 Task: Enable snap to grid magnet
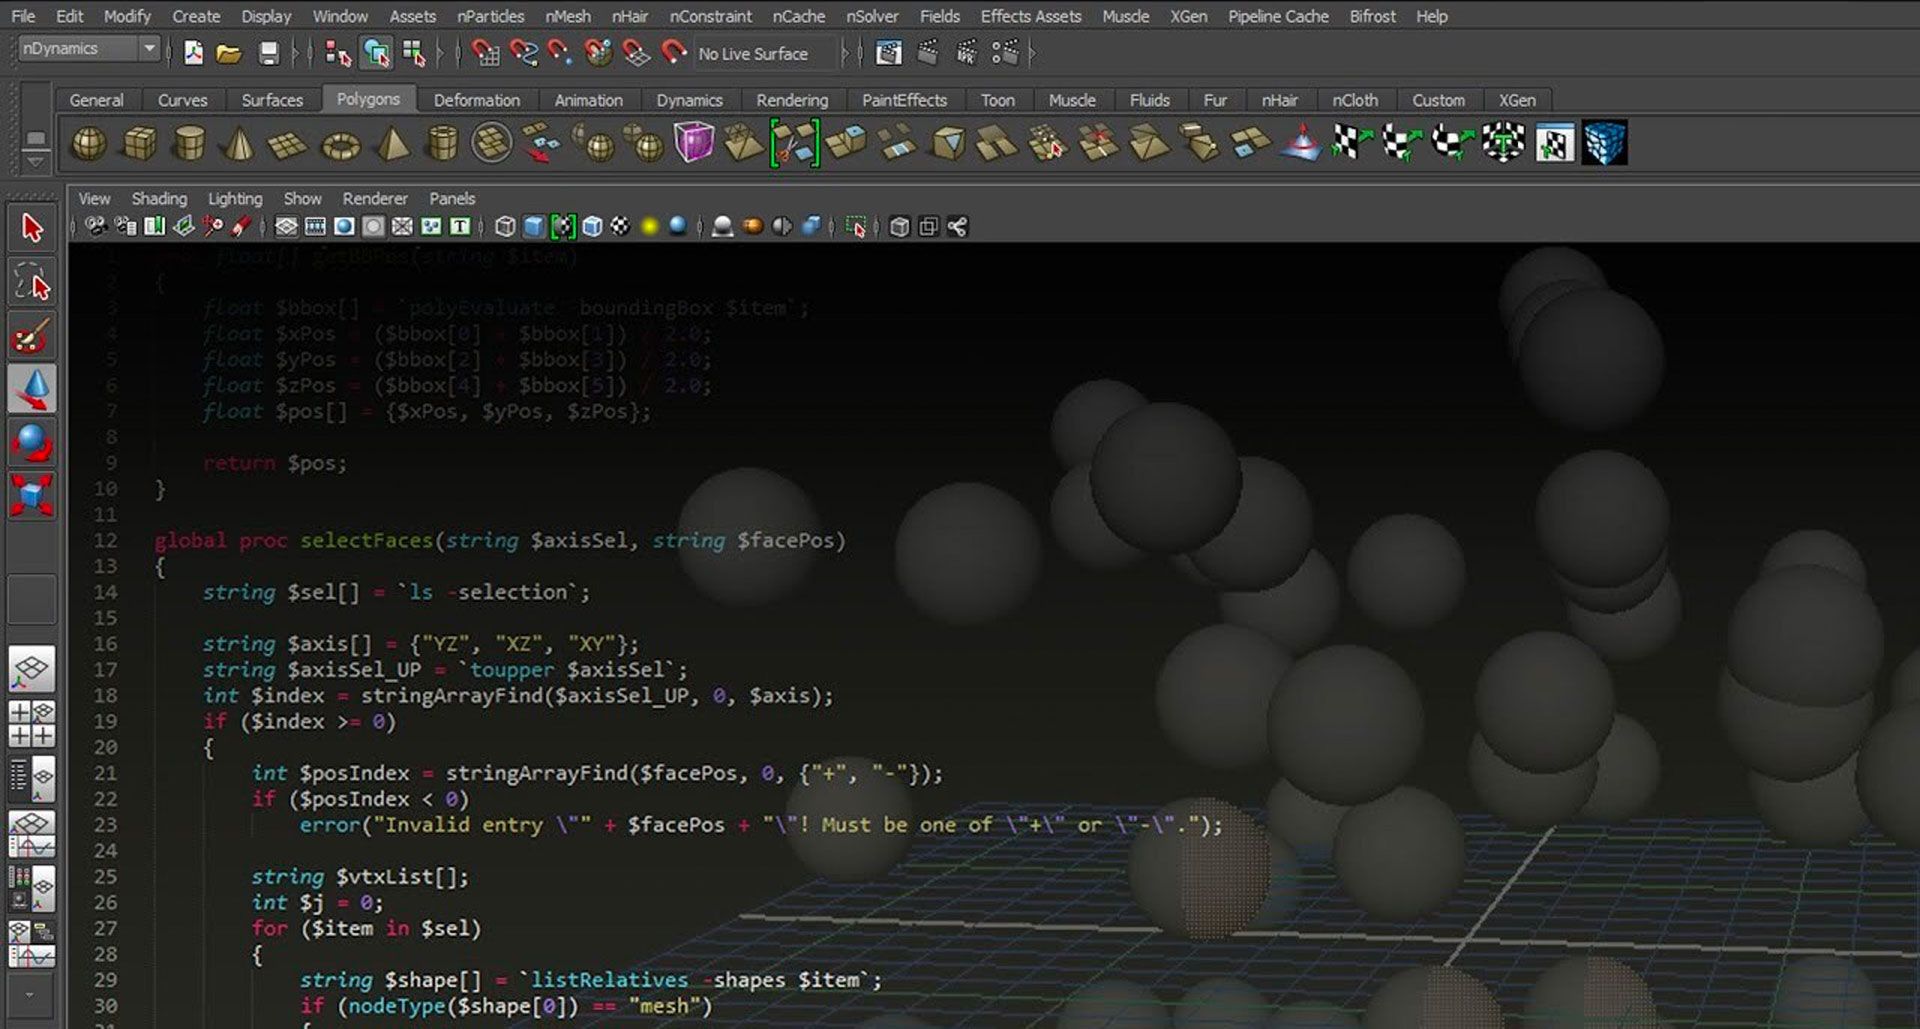click(x=487, y=53)
